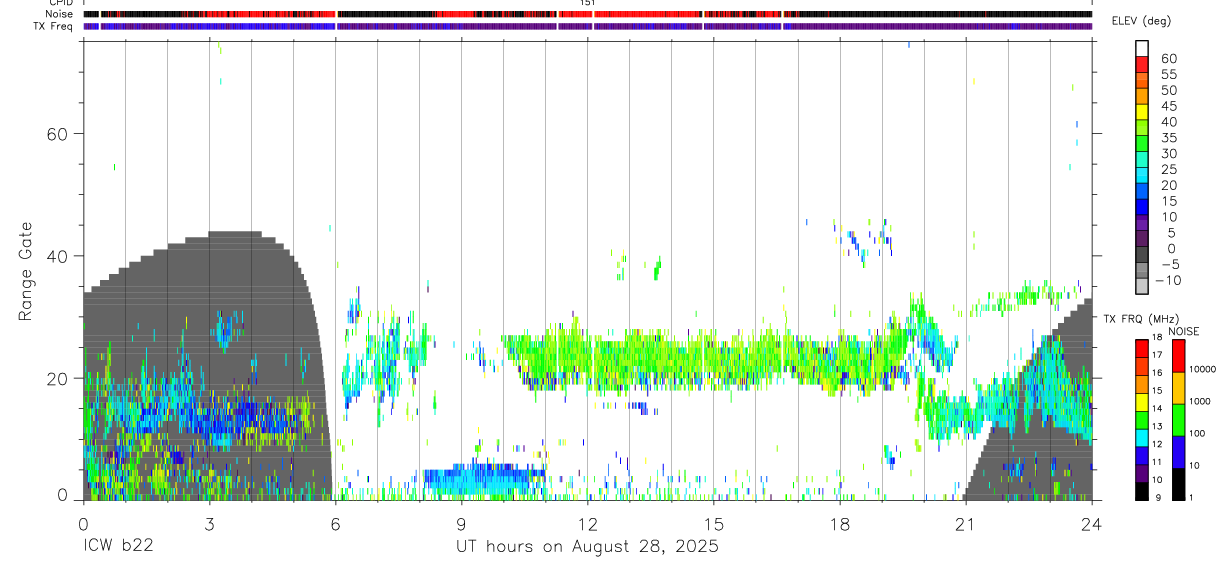Click the '151' CPID value at top

pos(588,4)
